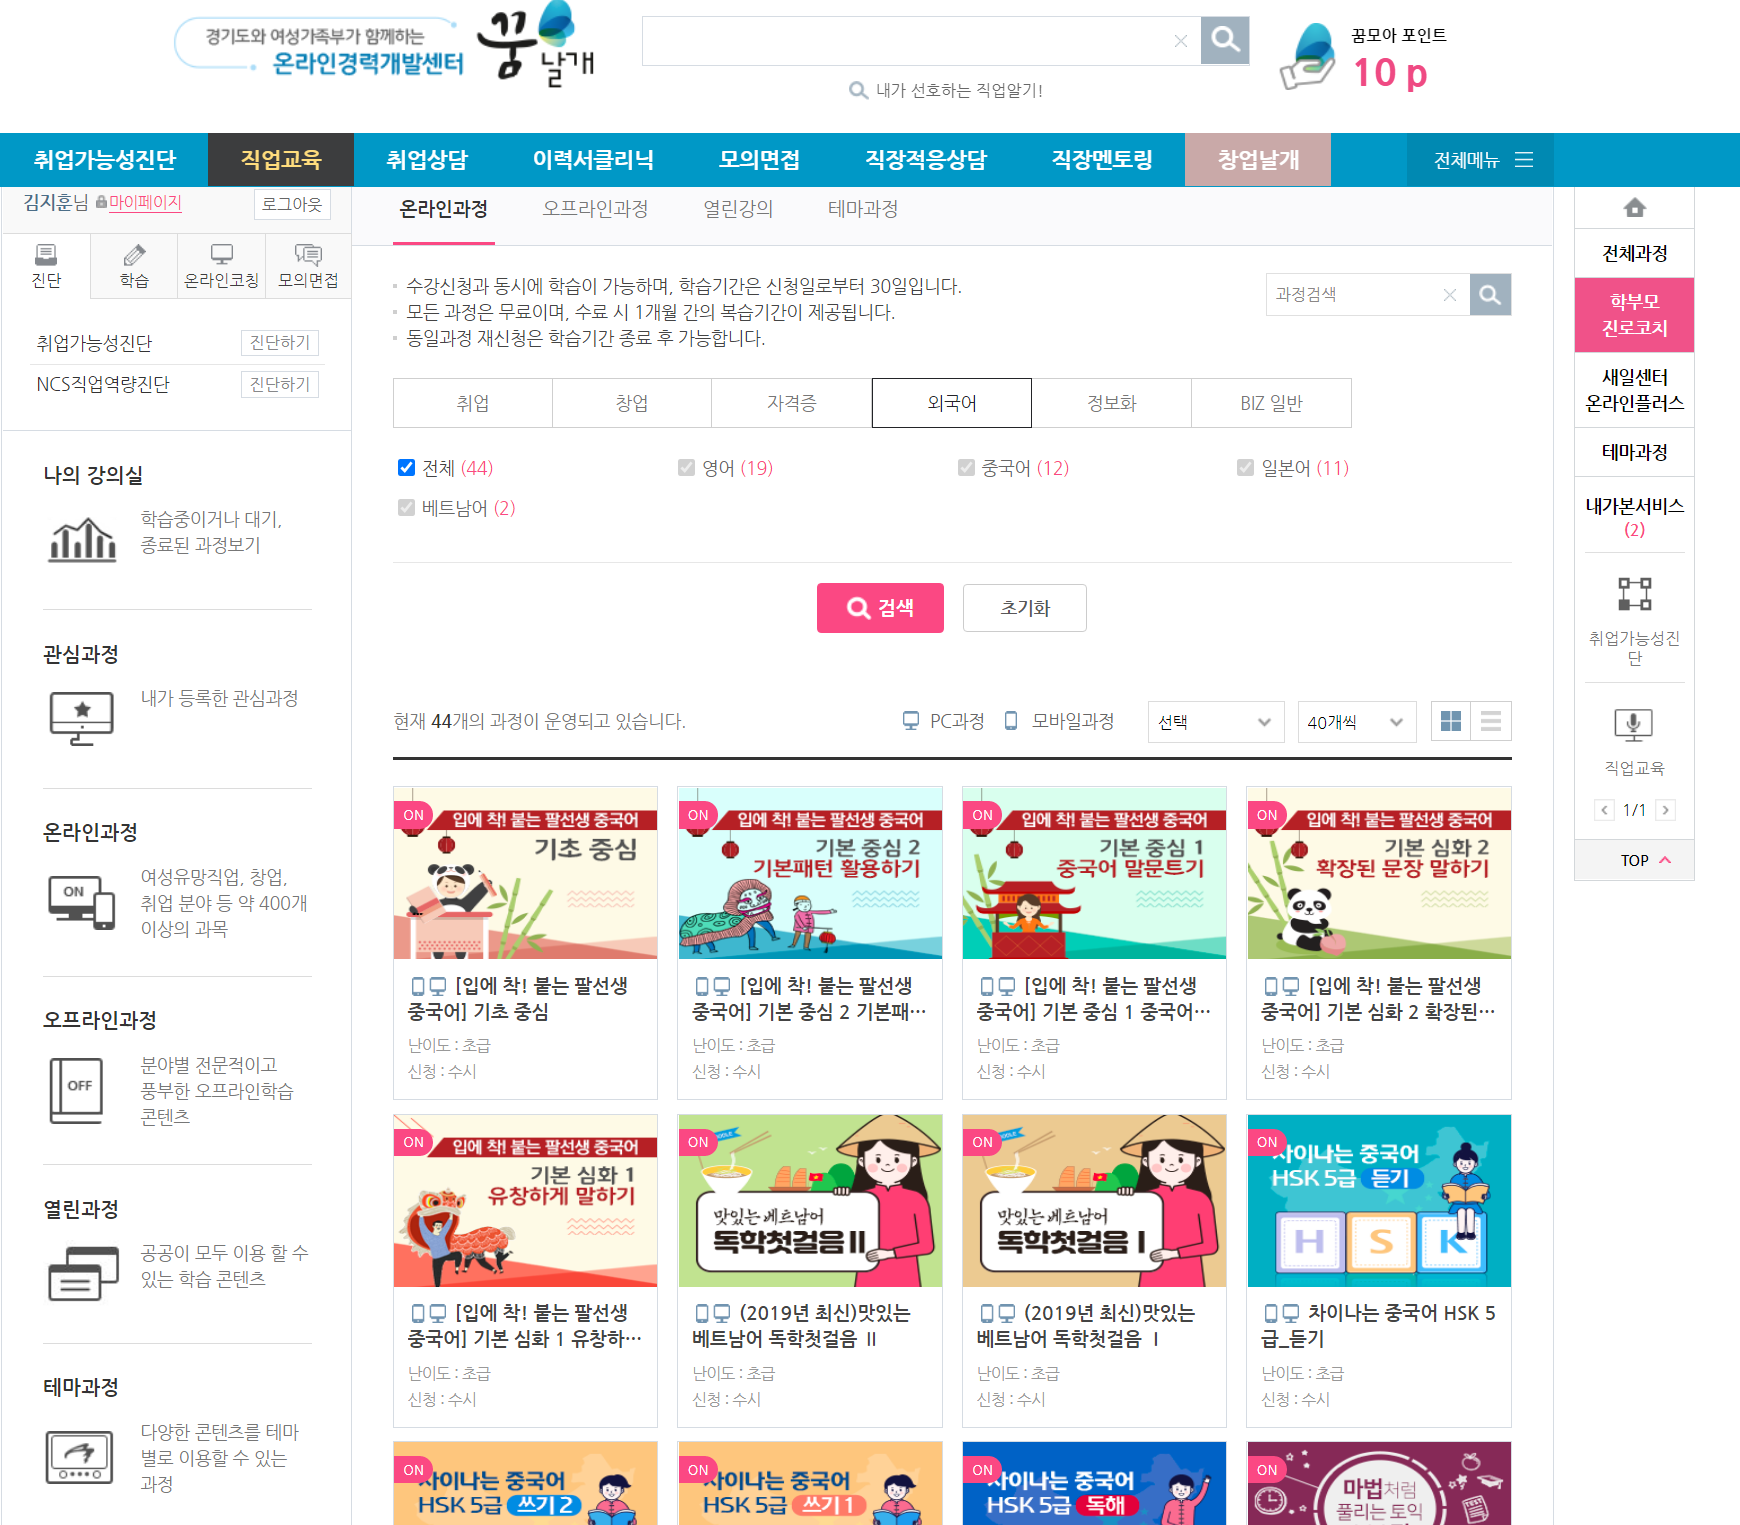Screen dimensions: 1740x1525
Task: Click the 오프라인과정 OFF book icon
Action: point(76,1091)
